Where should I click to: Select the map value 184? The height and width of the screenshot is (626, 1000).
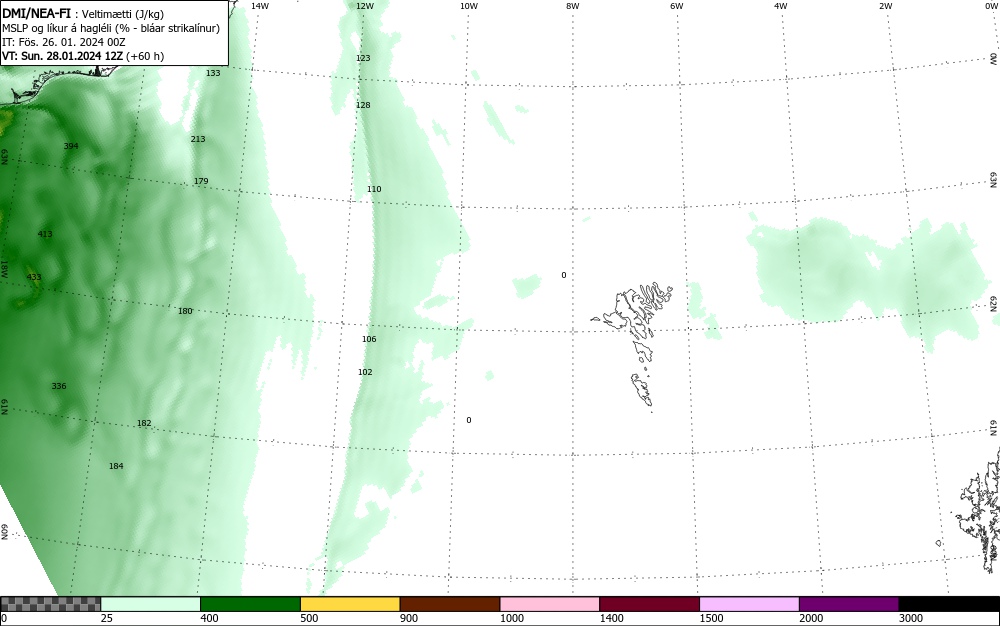click(x=116, y=466)
